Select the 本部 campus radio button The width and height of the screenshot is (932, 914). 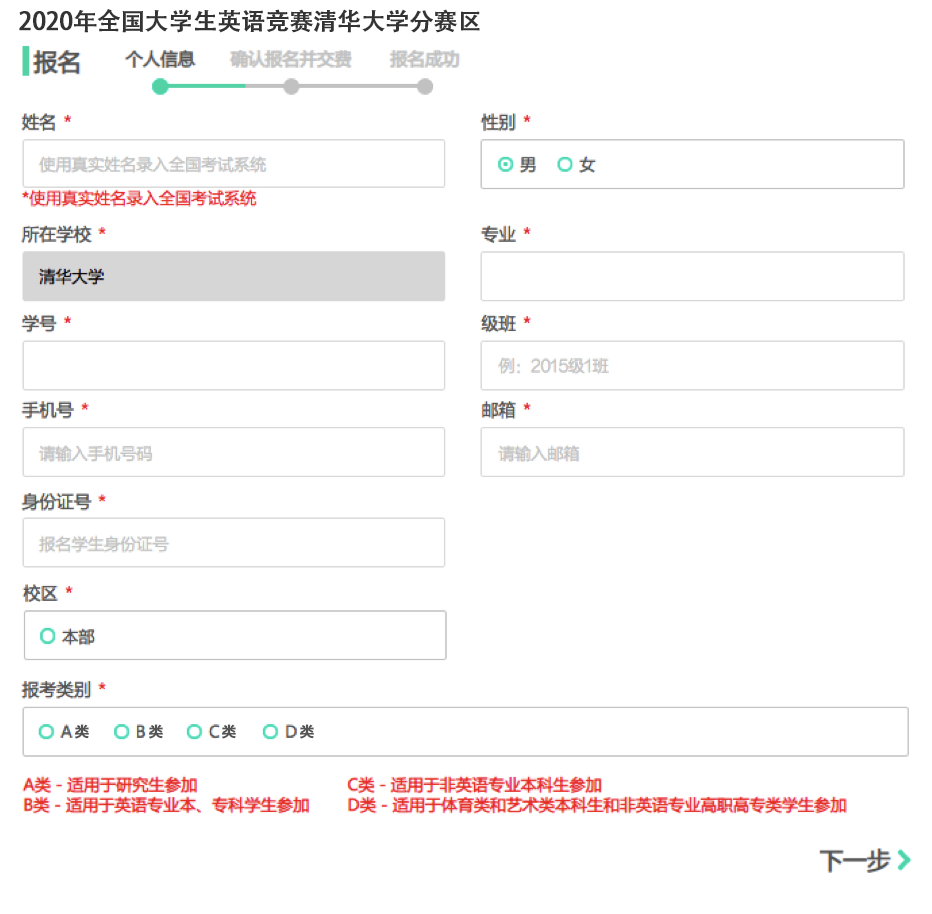pos(47,636)
